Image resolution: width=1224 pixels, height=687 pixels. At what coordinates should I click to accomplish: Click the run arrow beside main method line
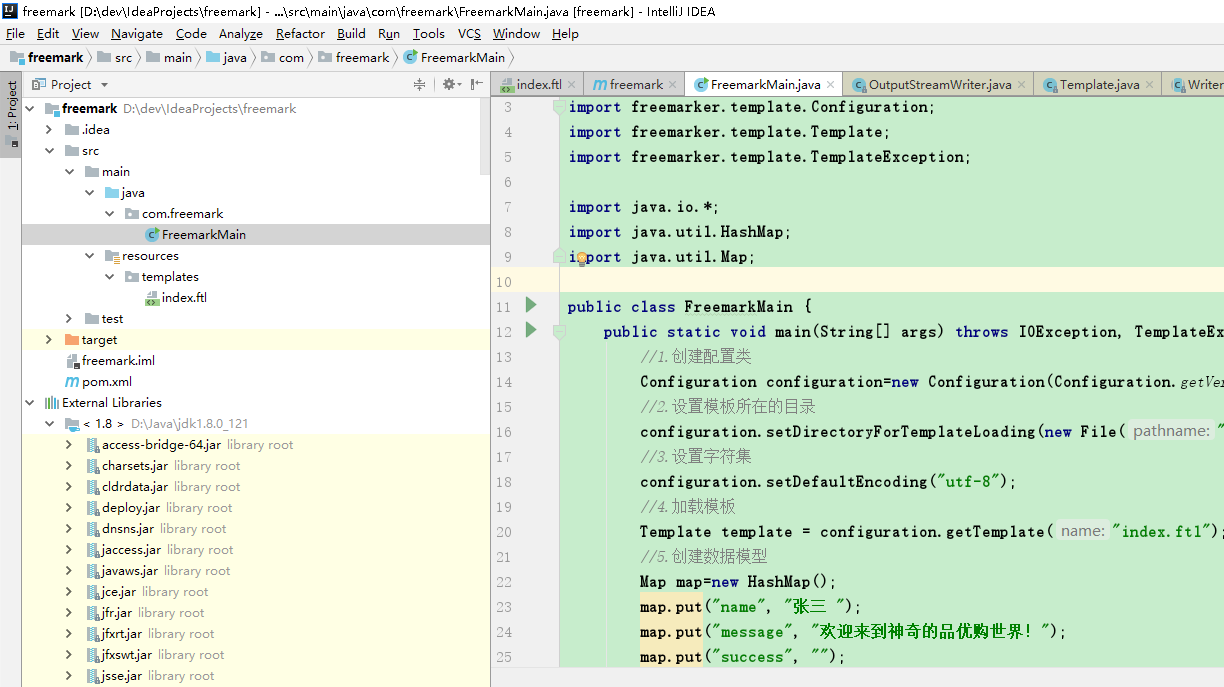pyautogui.click(x=531, y=330)
